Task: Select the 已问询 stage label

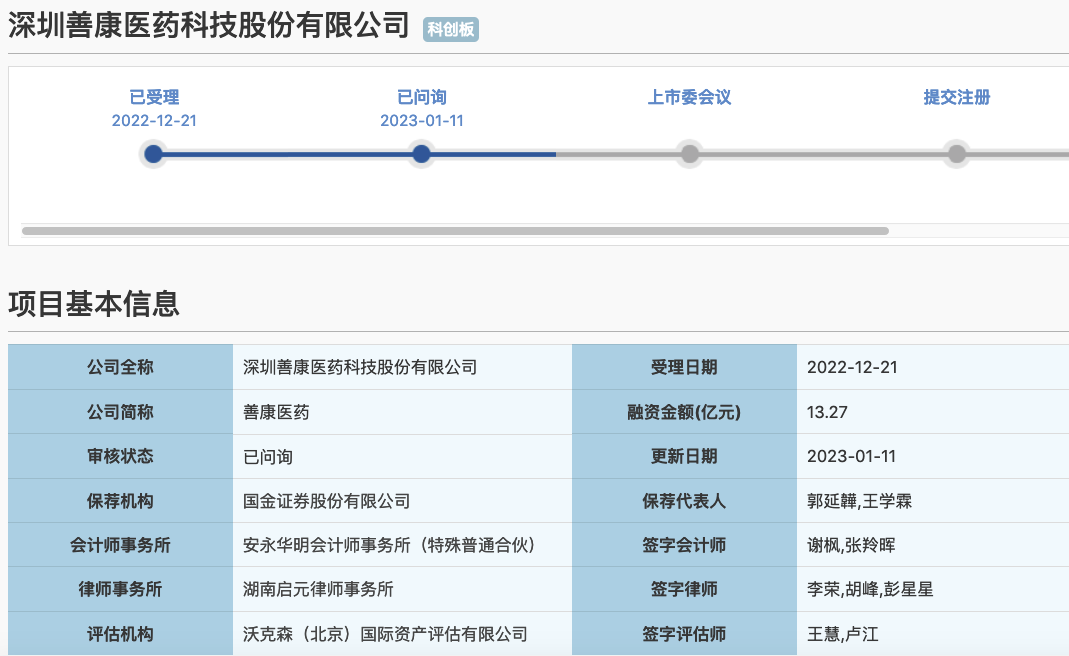Action: (x=421, y=97)
